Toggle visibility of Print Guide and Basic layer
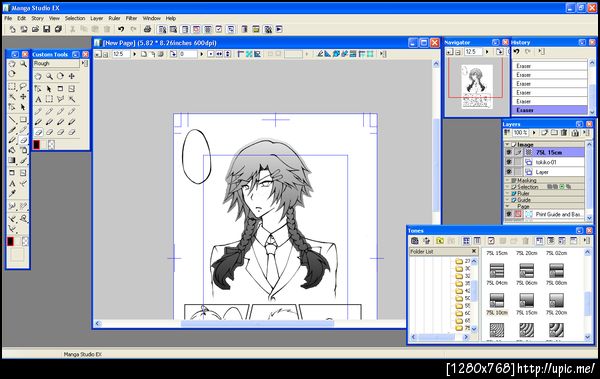Viewport: 600px width, 379px height. (509, 214)
